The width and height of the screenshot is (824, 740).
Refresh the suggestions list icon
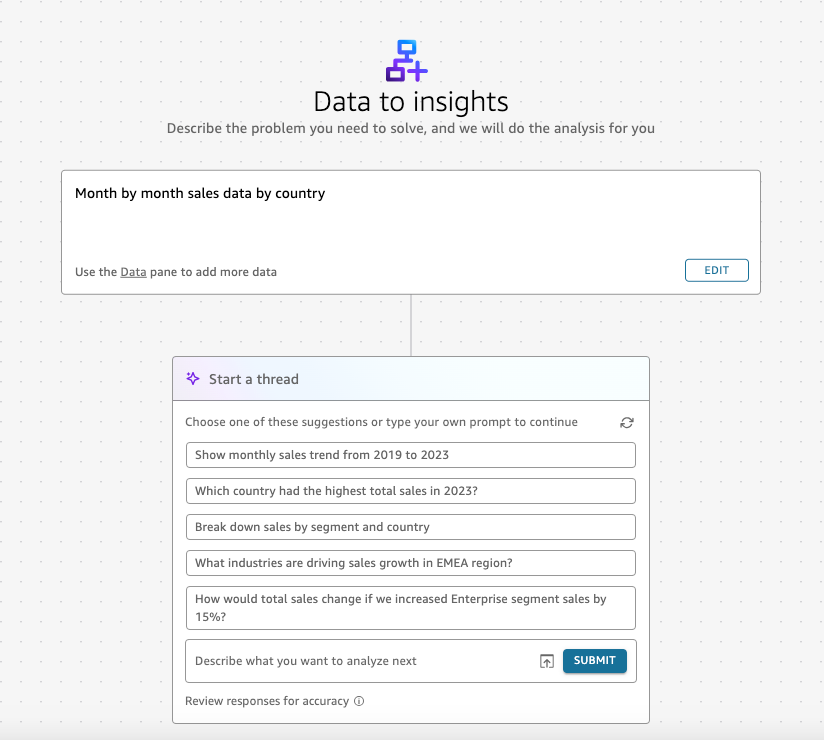[626, 423]
